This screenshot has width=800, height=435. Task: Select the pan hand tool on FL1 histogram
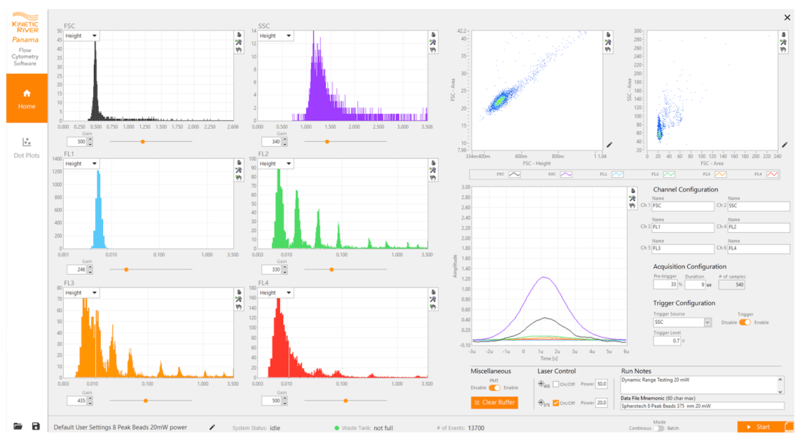coord(238,177)
